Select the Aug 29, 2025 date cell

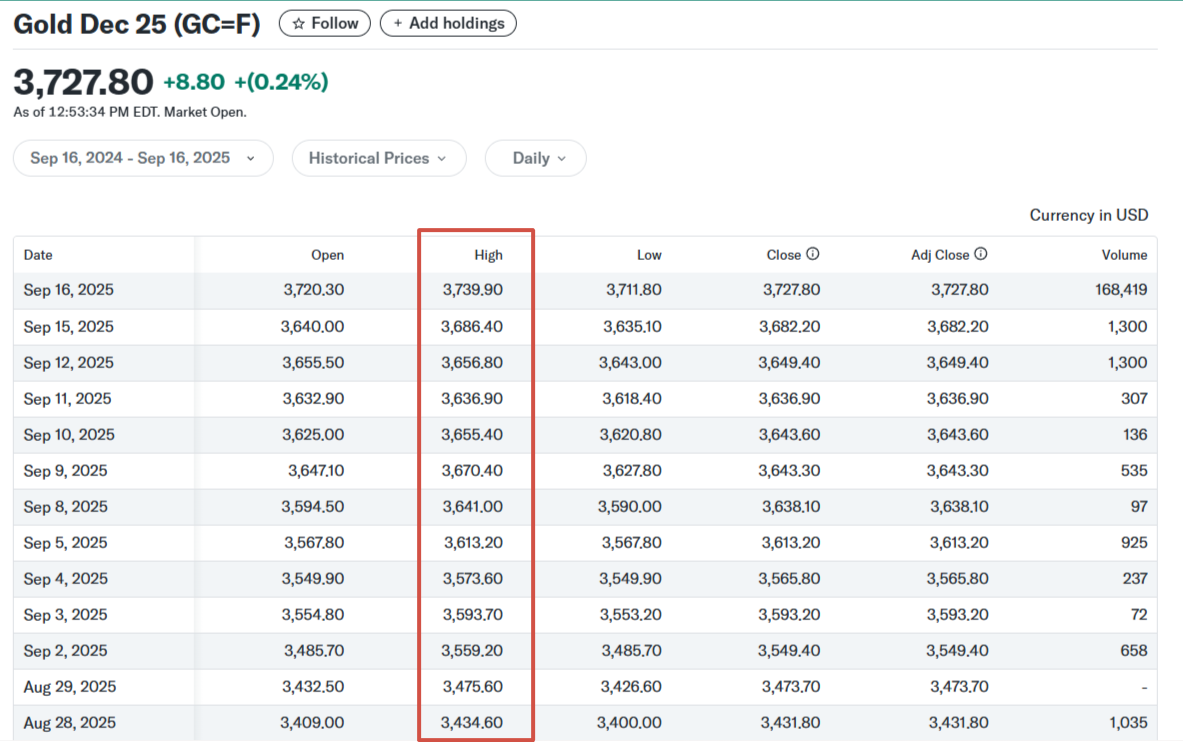(x=69, y=687)
